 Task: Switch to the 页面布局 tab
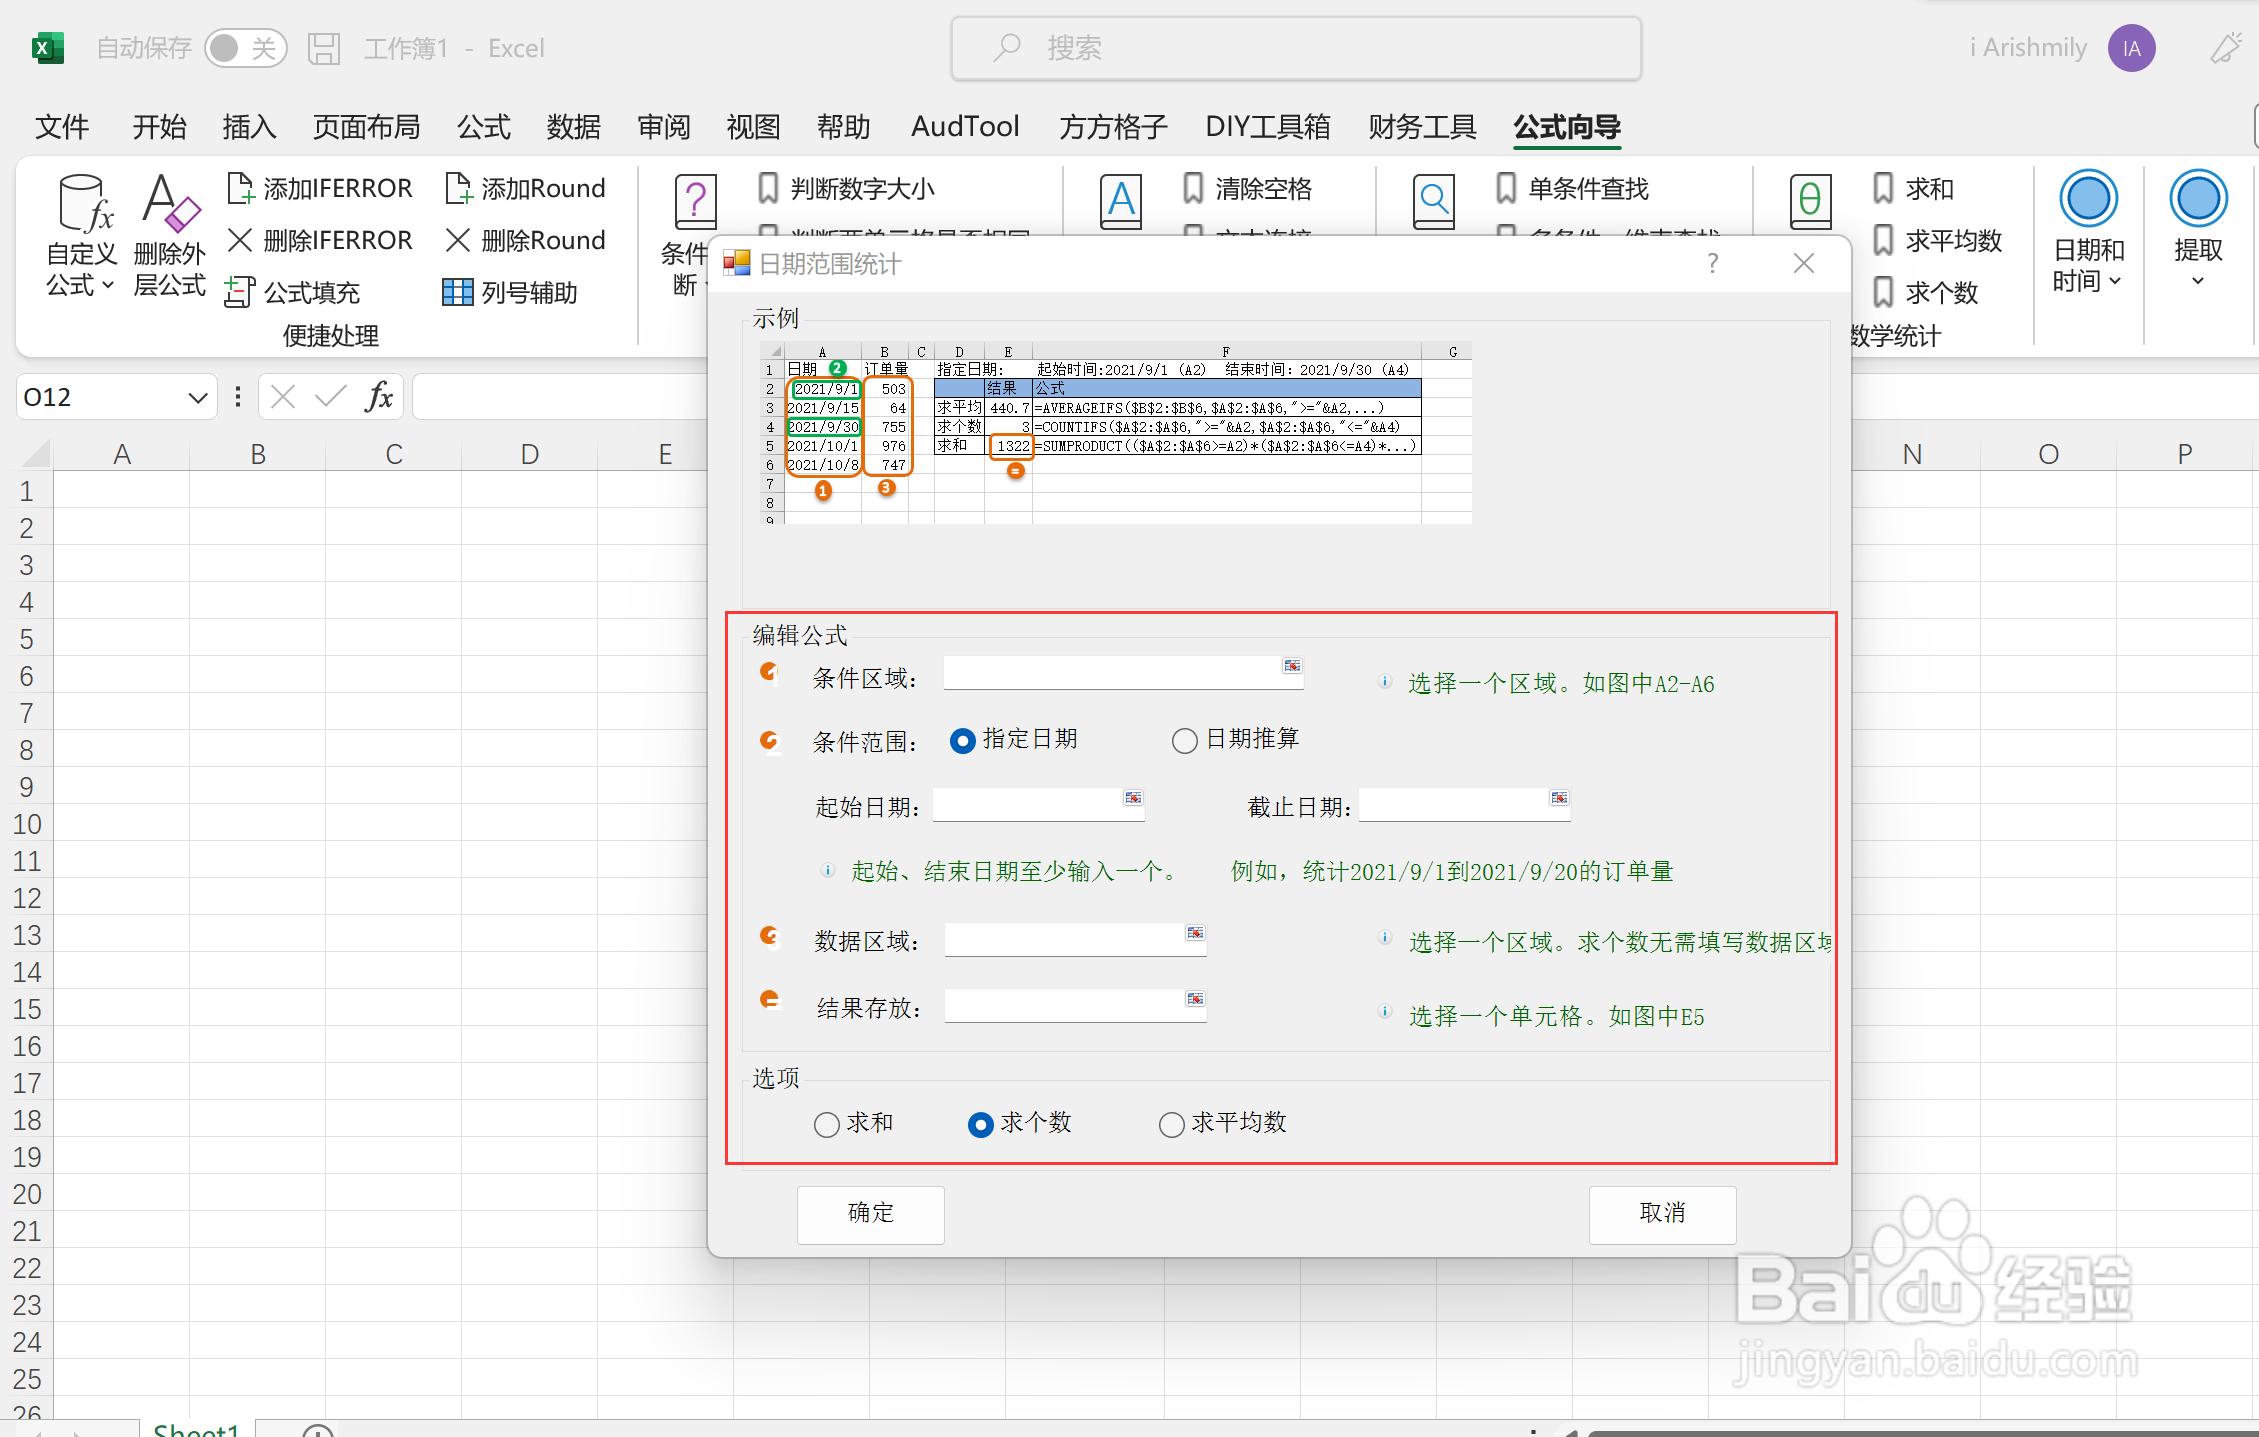(366, 127)
